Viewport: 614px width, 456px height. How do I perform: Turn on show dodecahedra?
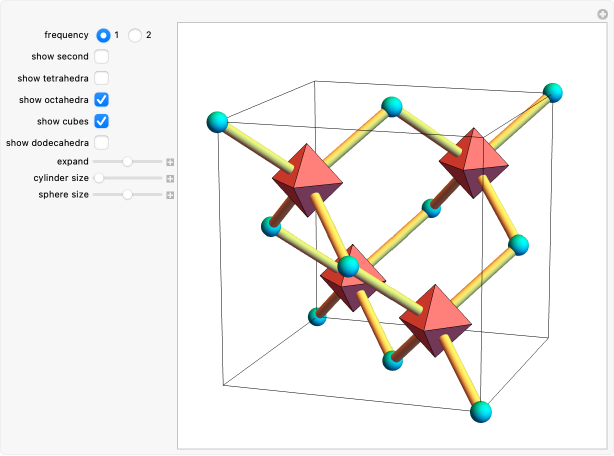coord(102,143)
